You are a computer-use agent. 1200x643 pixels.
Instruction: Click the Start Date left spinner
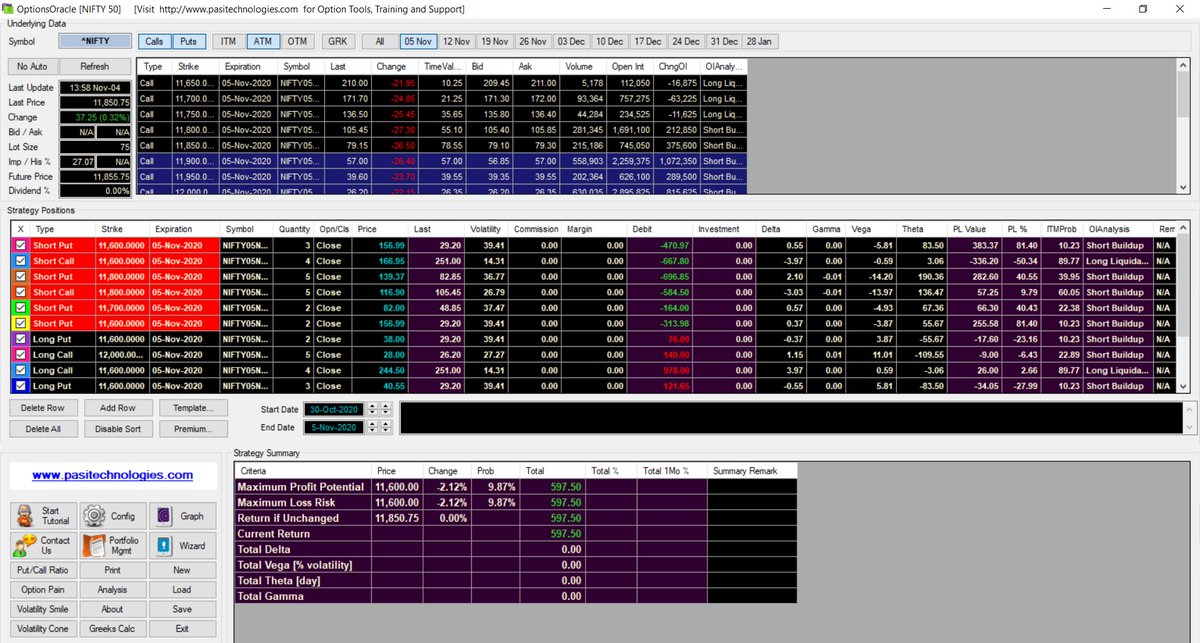(x=373, y=408)
